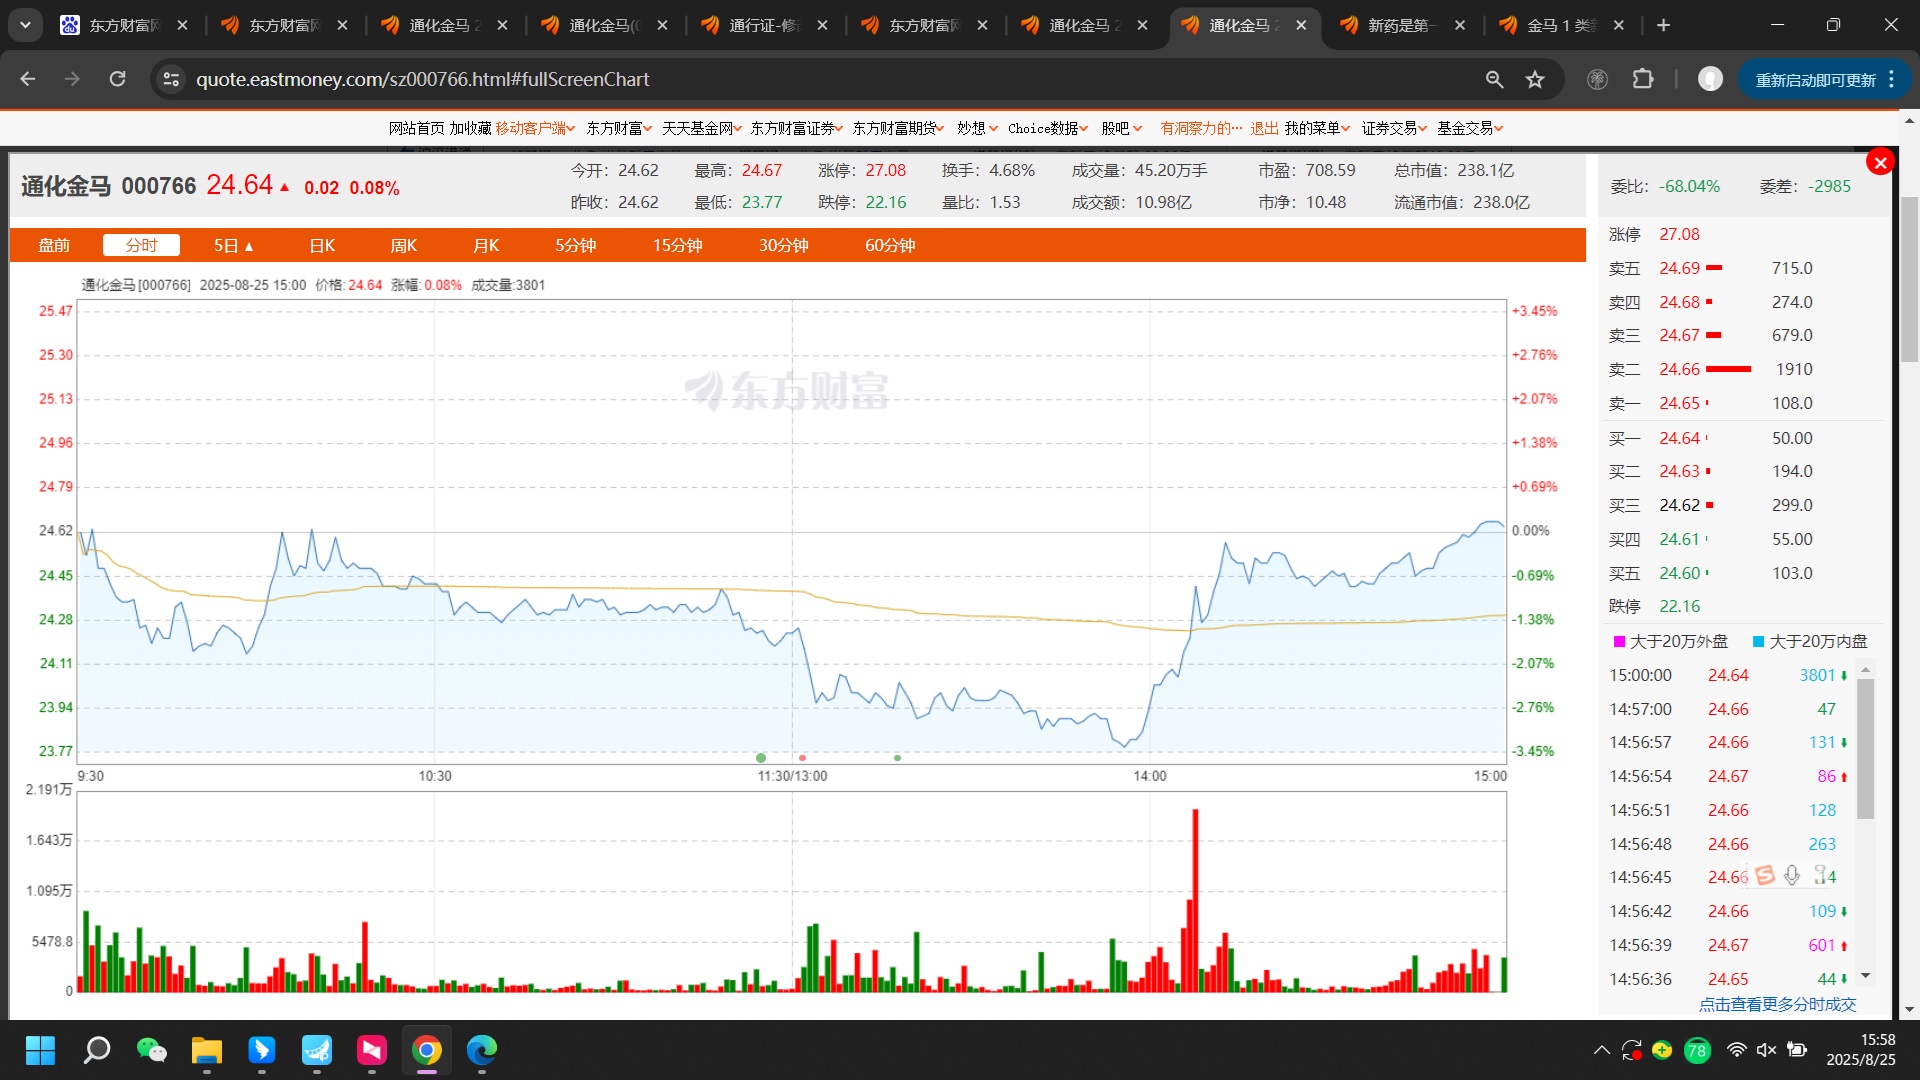The height and width of the screenshot is (1080, 1920).
Task: Open the 网站首页 link
Action: (x=416, y=128)
